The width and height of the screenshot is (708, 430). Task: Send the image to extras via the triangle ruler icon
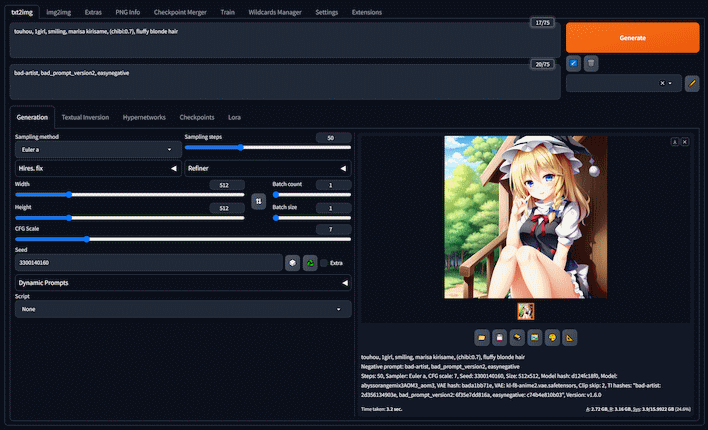(570, 337)
